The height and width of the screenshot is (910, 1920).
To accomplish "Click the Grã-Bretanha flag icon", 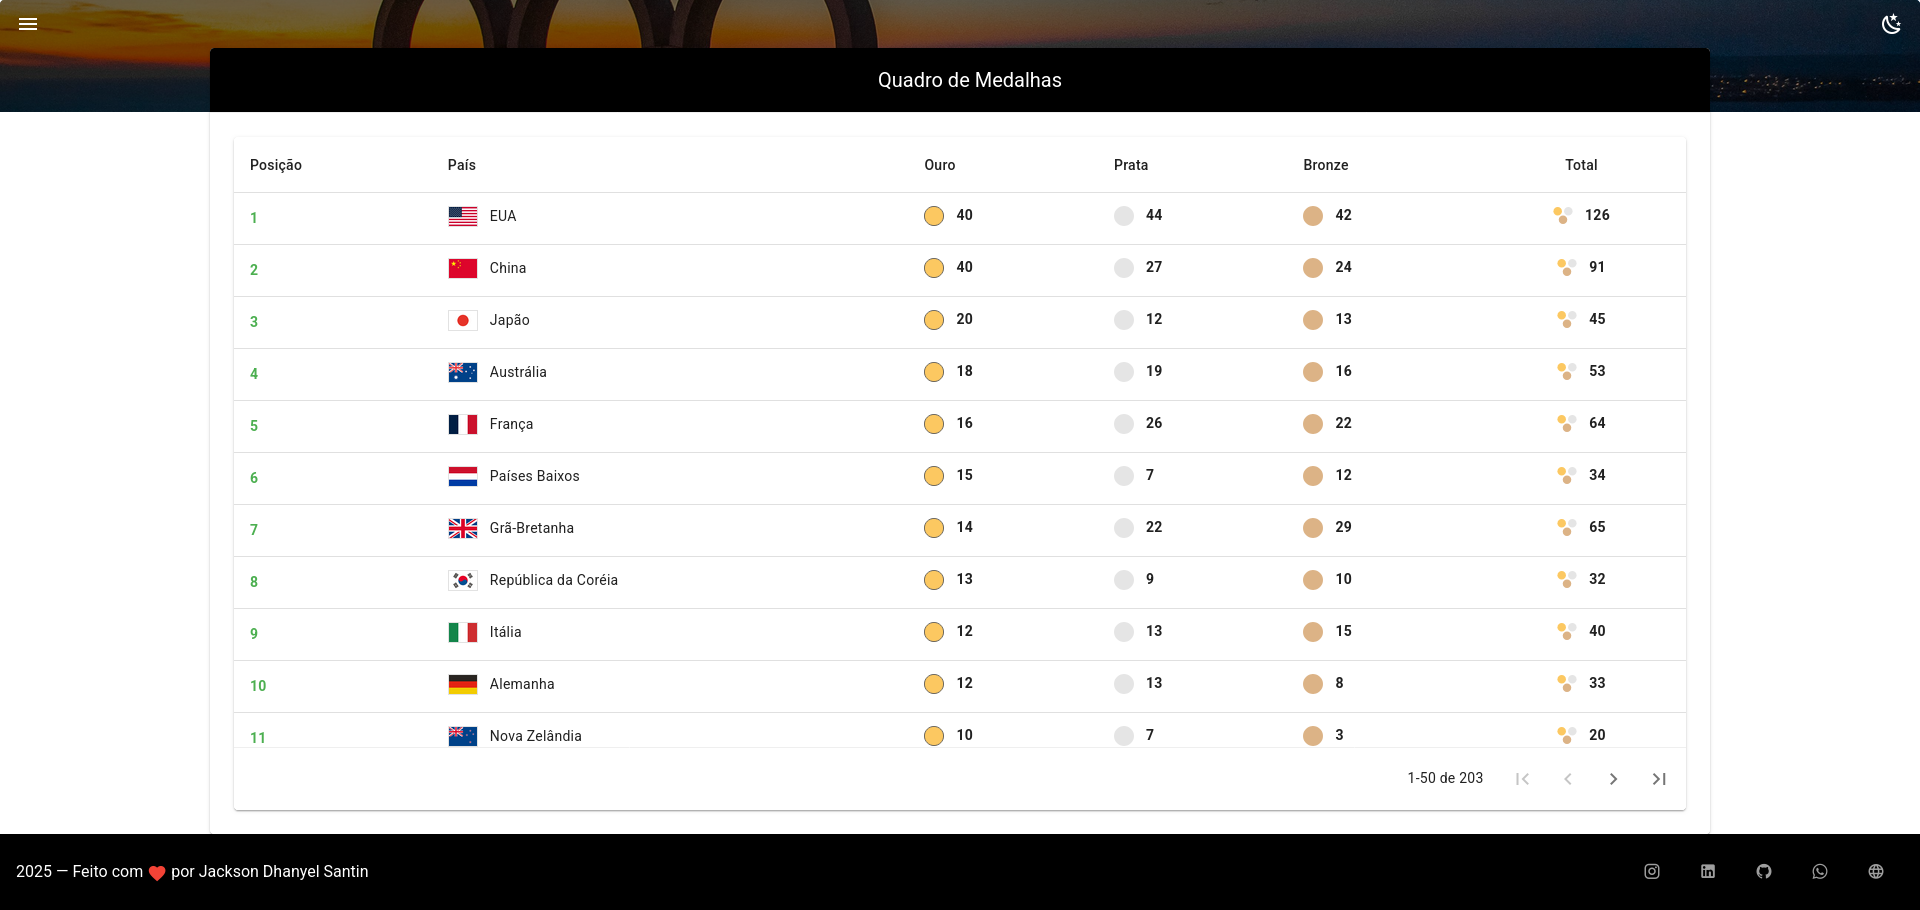I will coord(462,528).
